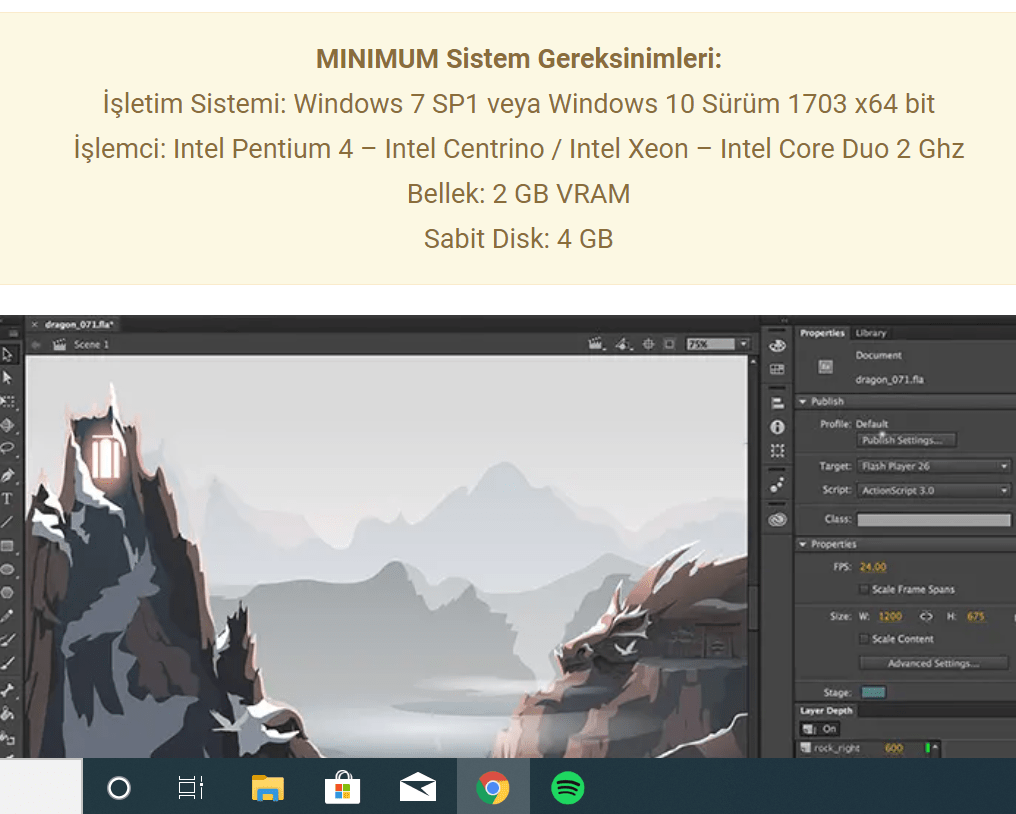Select the Lasso tool

tap(8, 448)
